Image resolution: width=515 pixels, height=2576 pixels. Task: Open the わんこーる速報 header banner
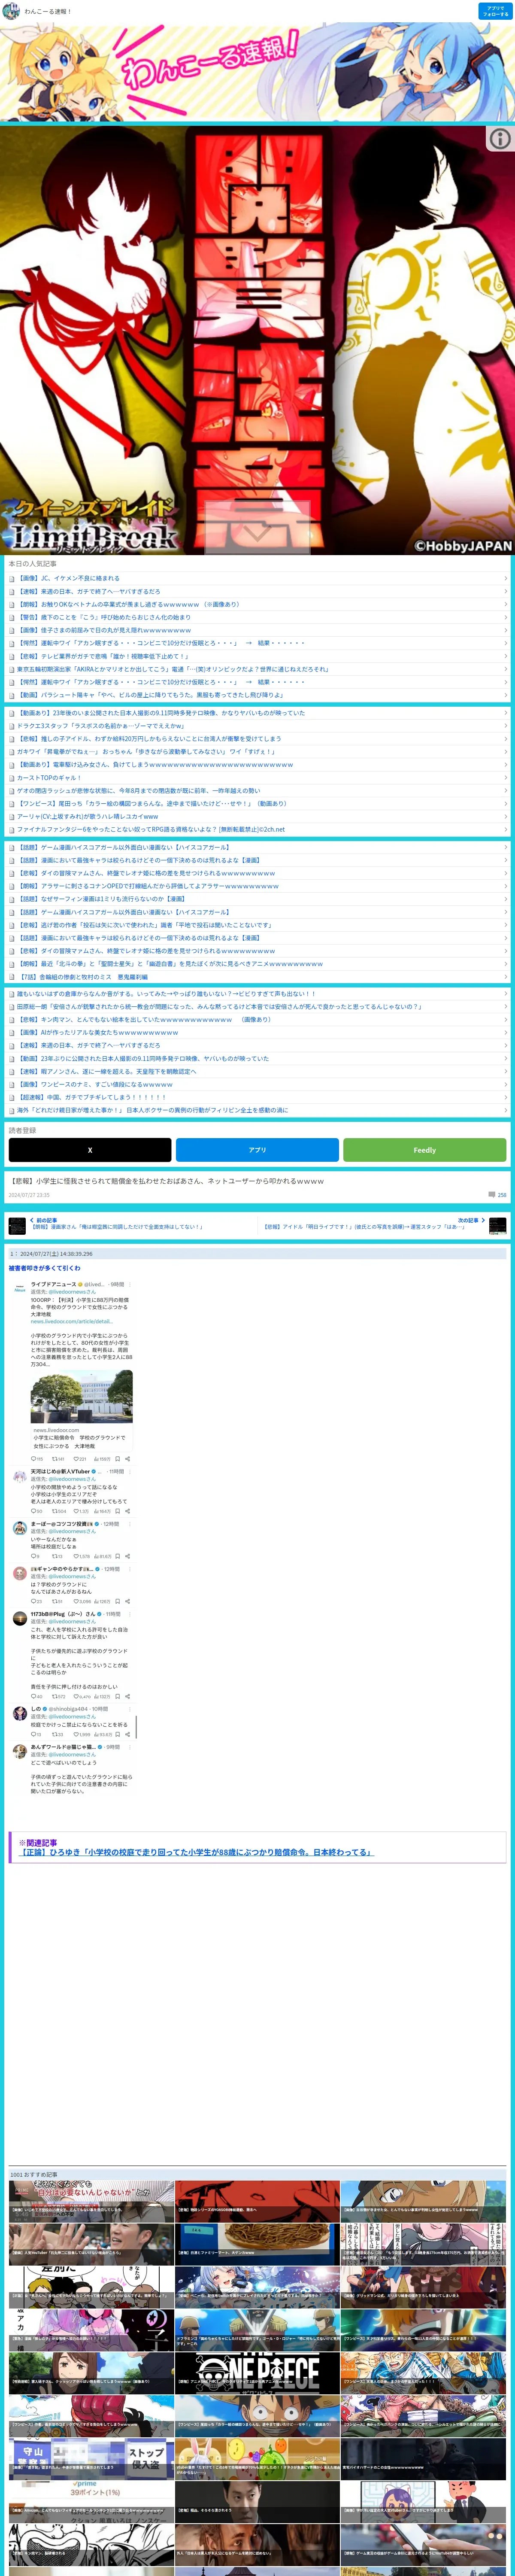coord(257,72)
